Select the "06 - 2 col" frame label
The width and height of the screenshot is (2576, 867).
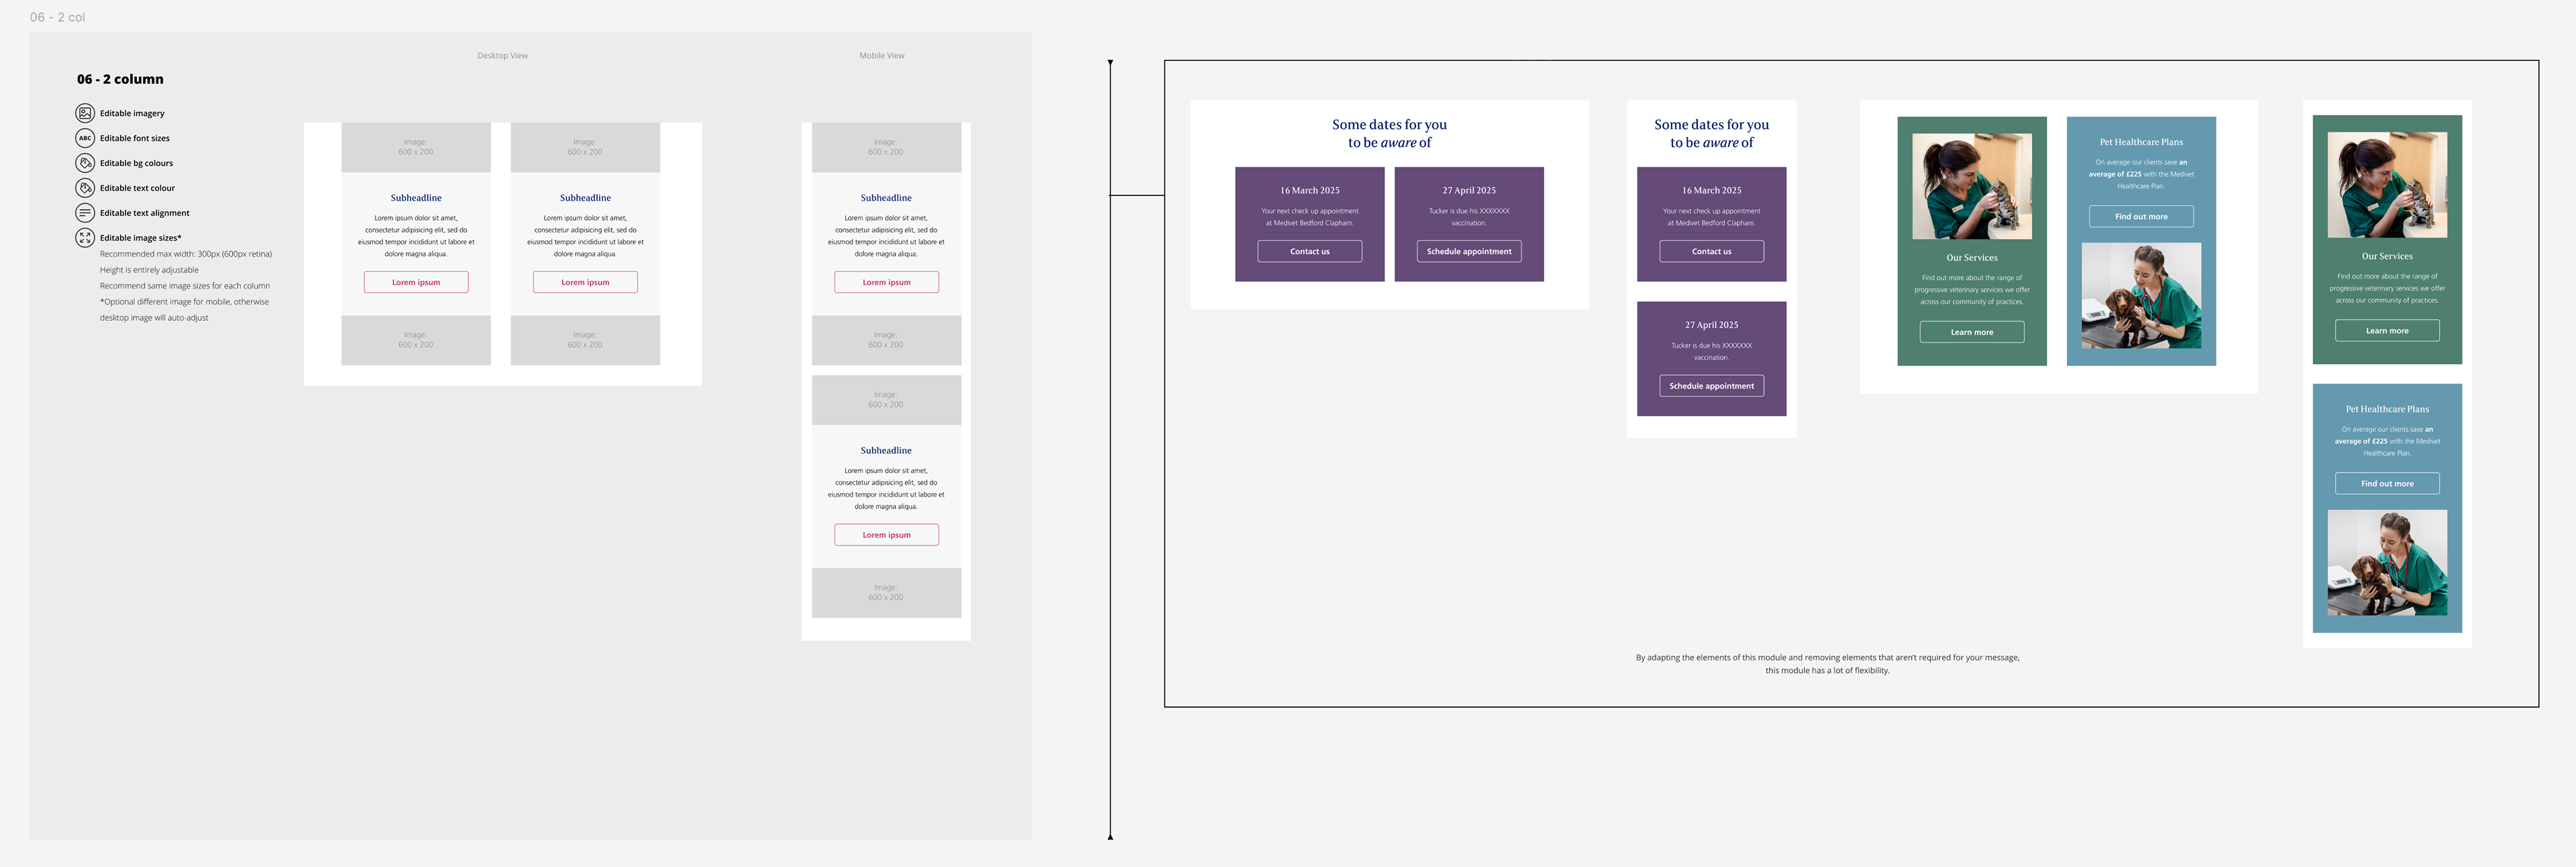pyautogui.click(x=57, y=17)
